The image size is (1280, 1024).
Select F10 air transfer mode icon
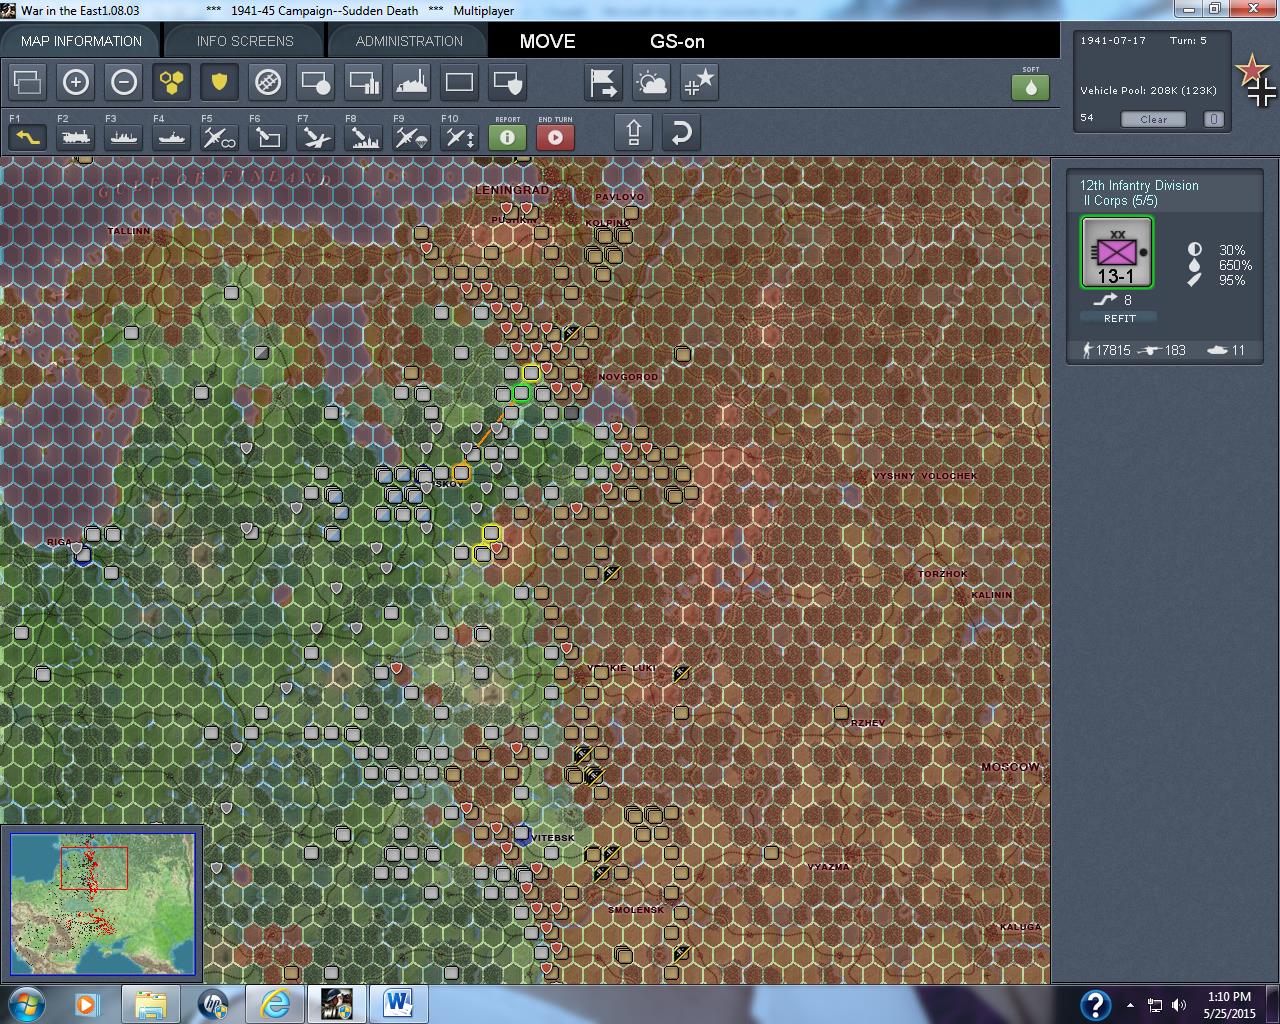(459, 136)
